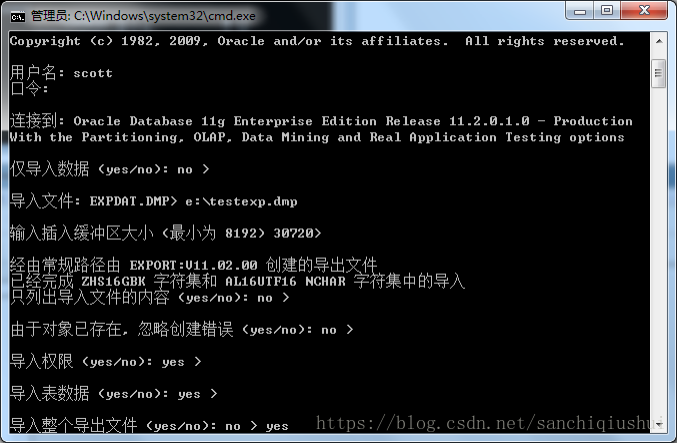This screenshot has height=443, width=677.
Task: Minimize the cmd.exe window
Action: pyautogui.click(x=580, y=10)
